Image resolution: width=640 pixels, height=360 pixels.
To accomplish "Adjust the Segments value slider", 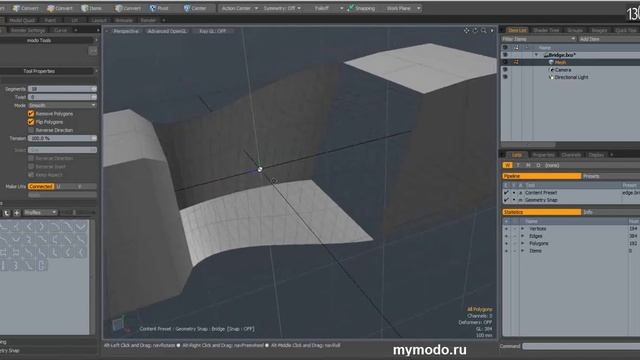I will 62,89.
